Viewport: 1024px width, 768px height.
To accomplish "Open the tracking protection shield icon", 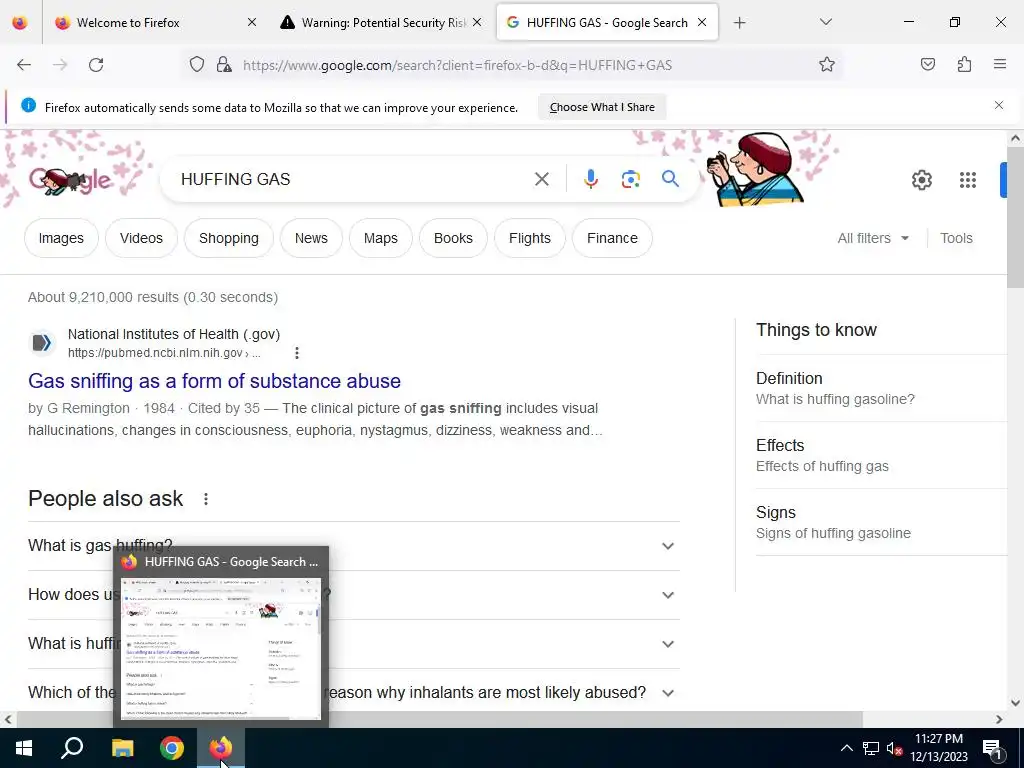I will coord(197,64).
